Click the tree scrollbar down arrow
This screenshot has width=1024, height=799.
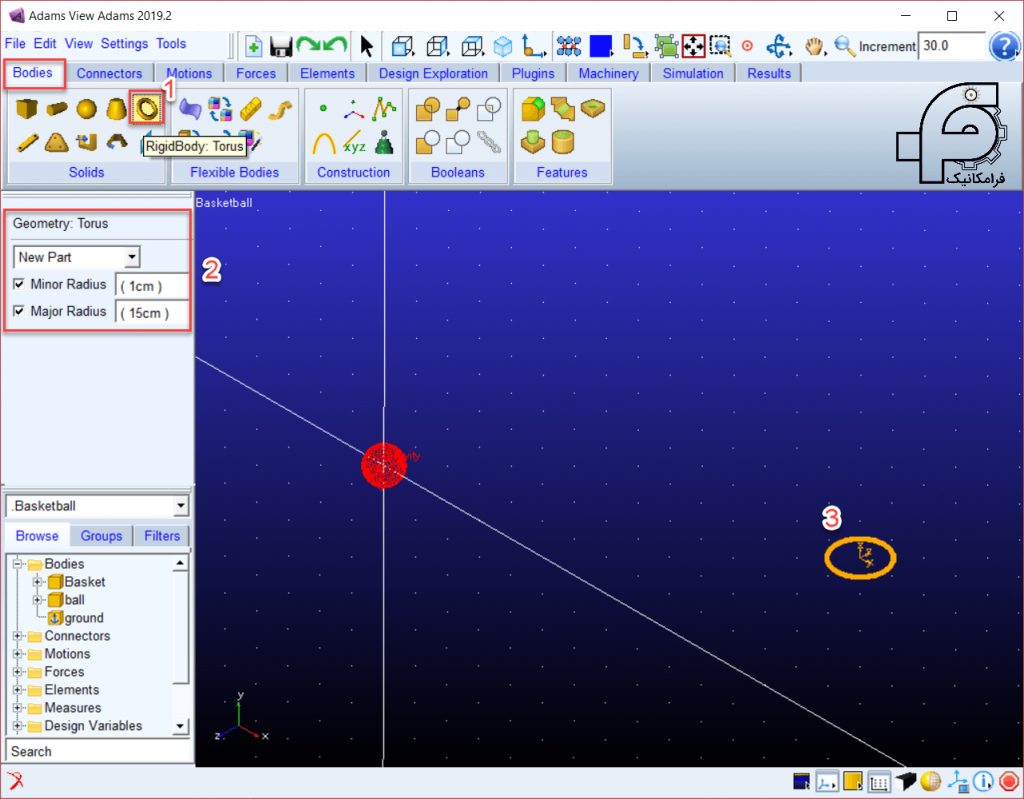coord(180,726)
